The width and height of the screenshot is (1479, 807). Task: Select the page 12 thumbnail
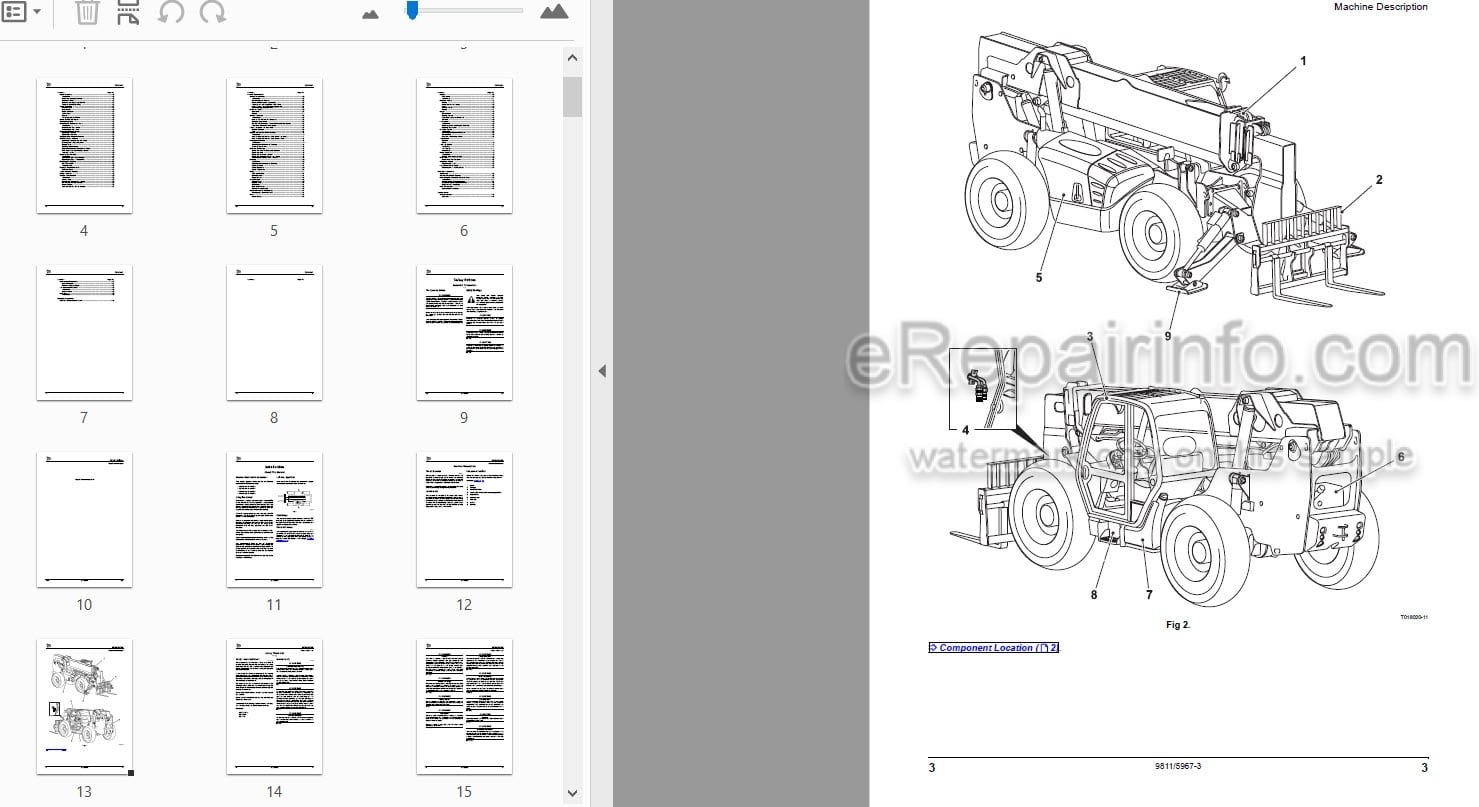point(464,519)
